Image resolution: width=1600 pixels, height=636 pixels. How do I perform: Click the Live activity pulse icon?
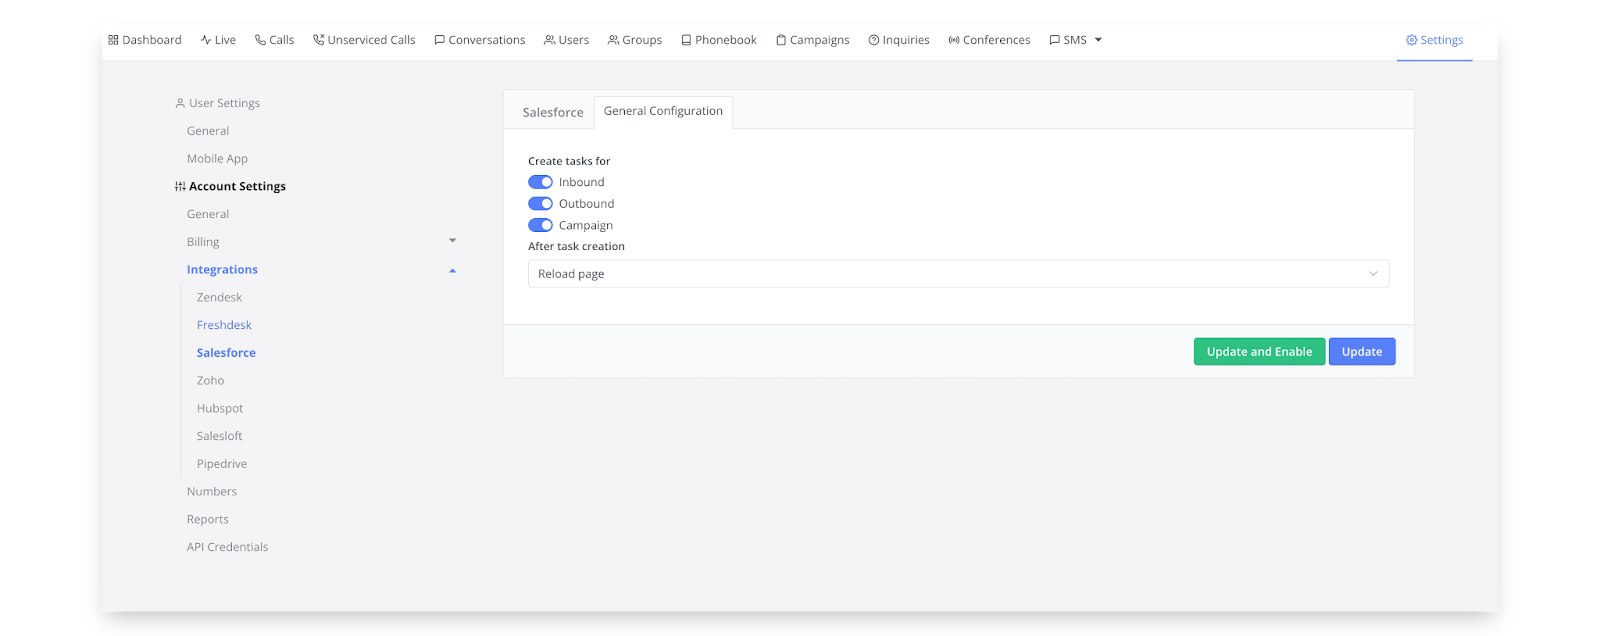click(205, 40)
